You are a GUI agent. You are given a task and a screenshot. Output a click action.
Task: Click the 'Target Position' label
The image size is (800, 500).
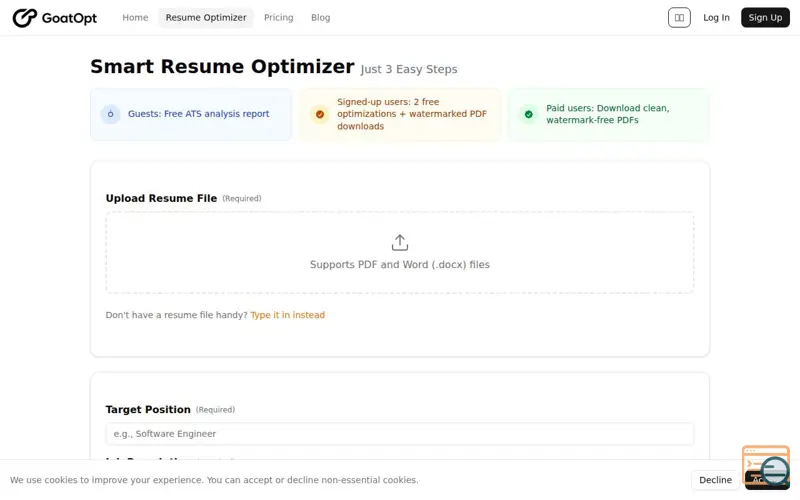pos(148,409)
